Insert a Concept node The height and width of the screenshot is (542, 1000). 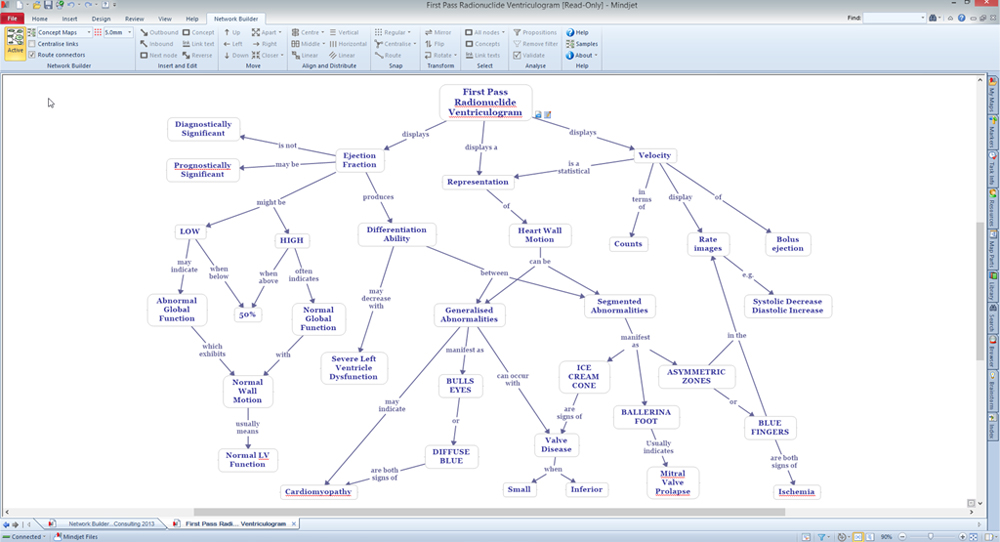[x=198, y=33]
